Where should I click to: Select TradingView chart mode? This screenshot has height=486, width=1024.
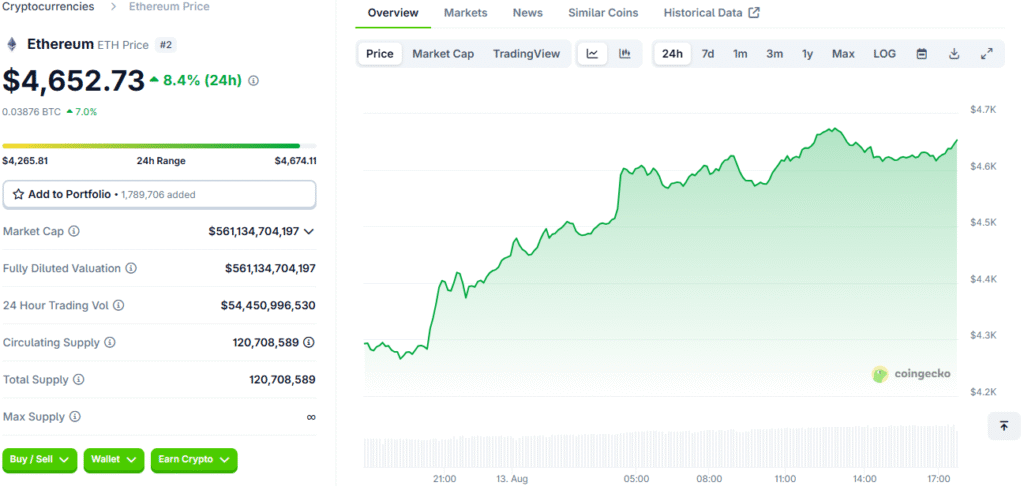point(526,54)
